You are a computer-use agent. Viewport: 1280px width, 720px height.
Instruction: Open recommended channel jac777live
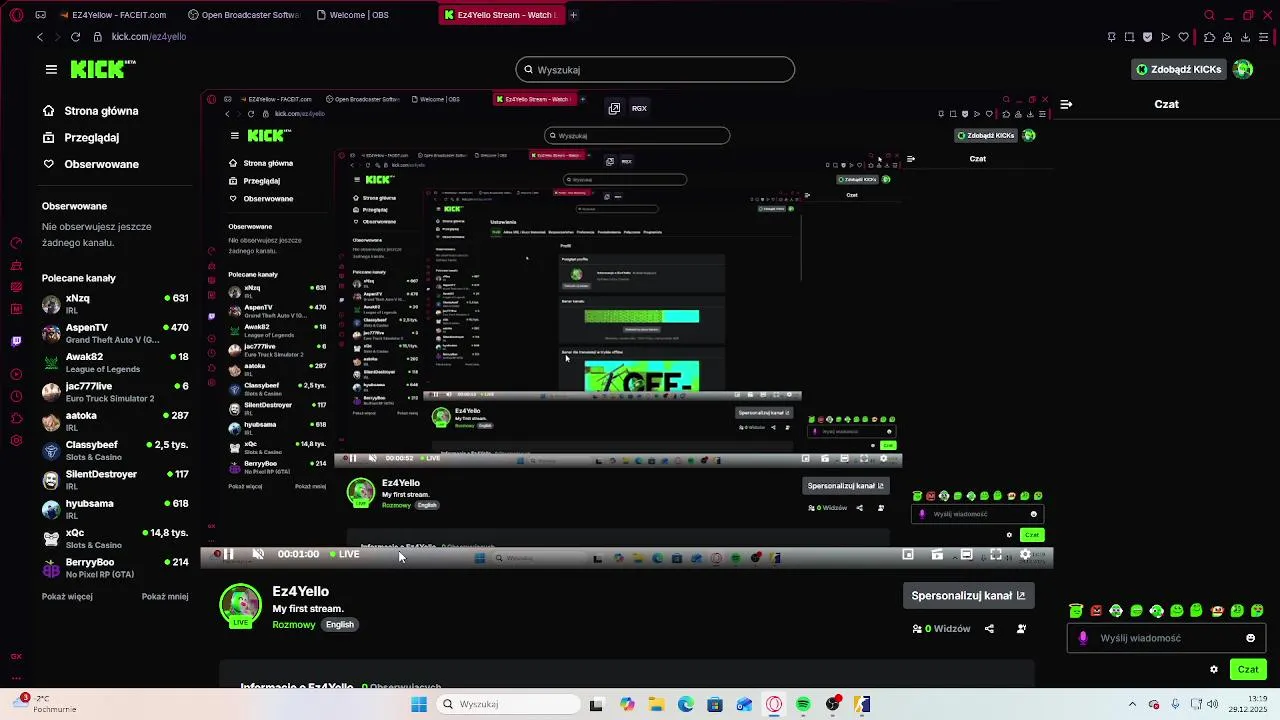115,392
